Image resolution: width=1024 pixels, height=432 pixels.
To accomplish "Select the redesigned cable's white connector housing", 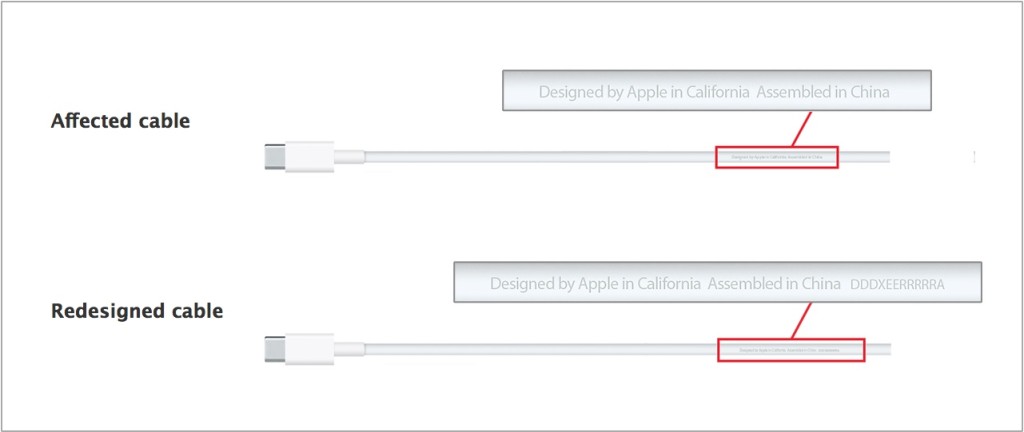I will (309, 349).
